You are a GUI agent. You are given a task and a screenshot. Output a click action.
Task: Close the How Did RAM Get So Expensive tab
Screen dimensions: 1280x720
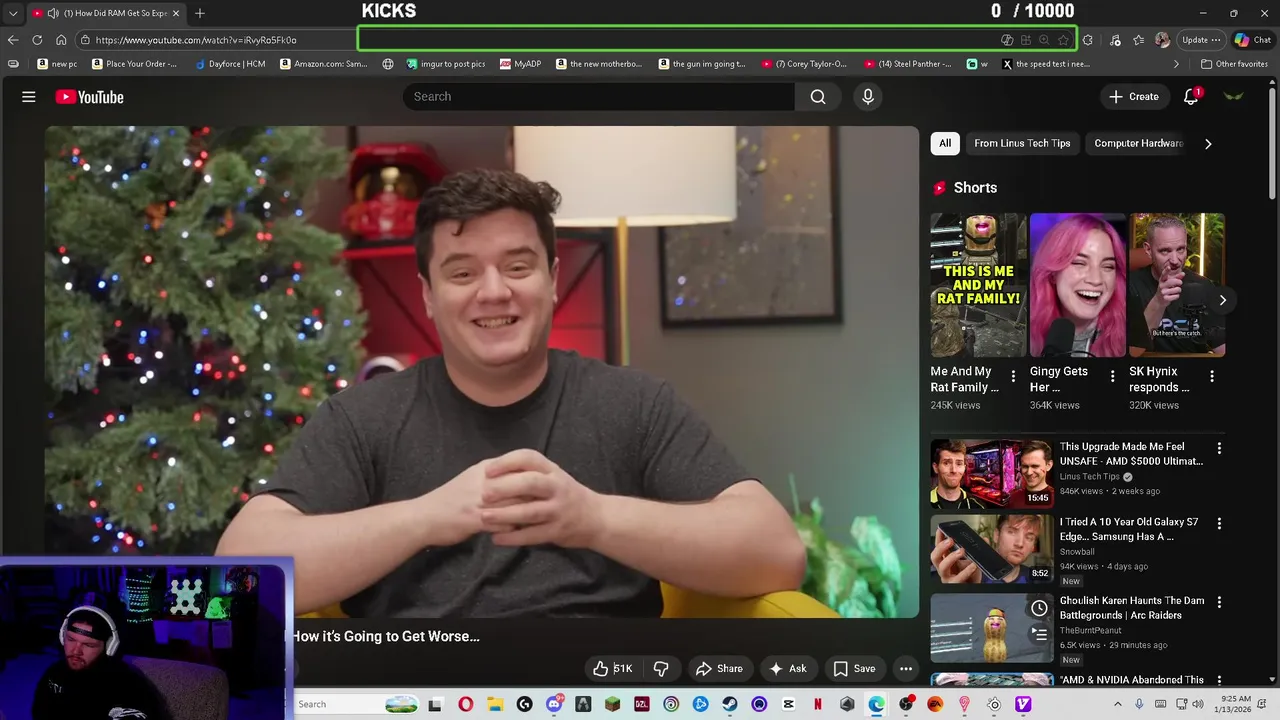tap(176, 13)
